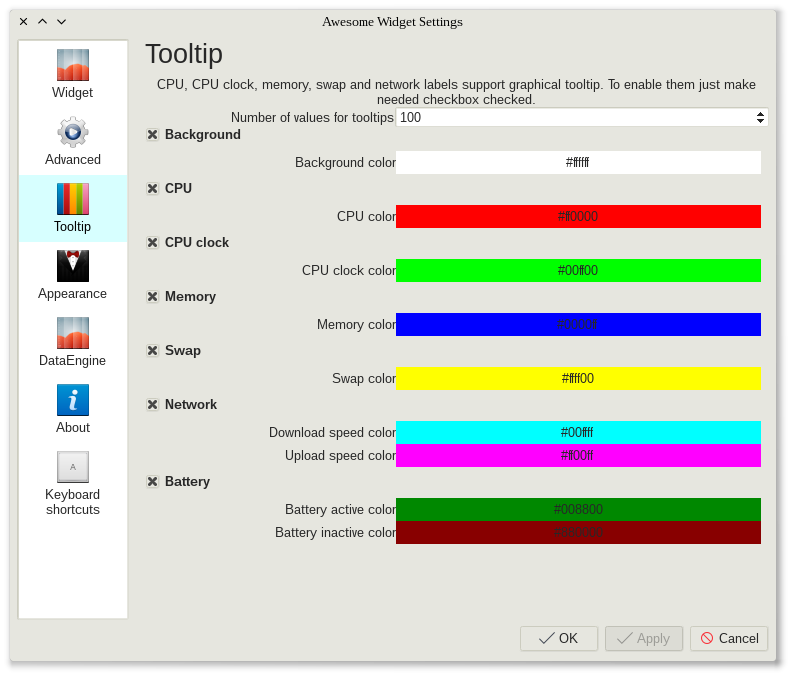Pick the red CPU color swatch
This screenshot has height=677, width=792.
(578, 216)
